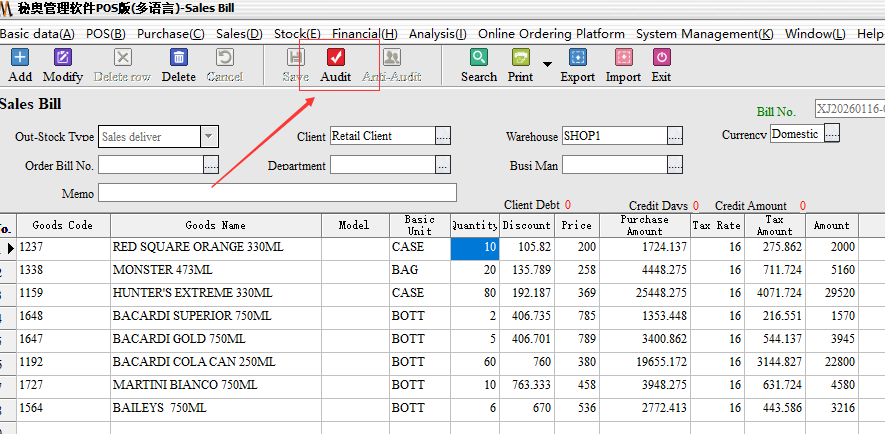The image size is (885, 434).
Task: Click the Print toolbar icon
Action: 520,58
